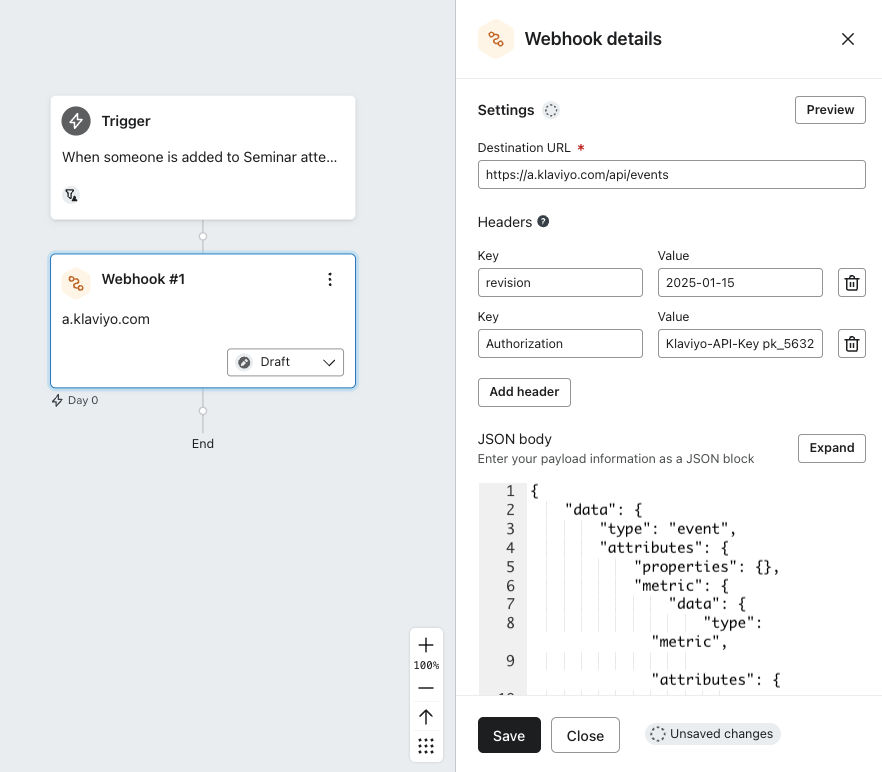The width and height of the screenshot is (882, 772).
Task: Click the Unsaved changes status badge
Action: [712, 734]
